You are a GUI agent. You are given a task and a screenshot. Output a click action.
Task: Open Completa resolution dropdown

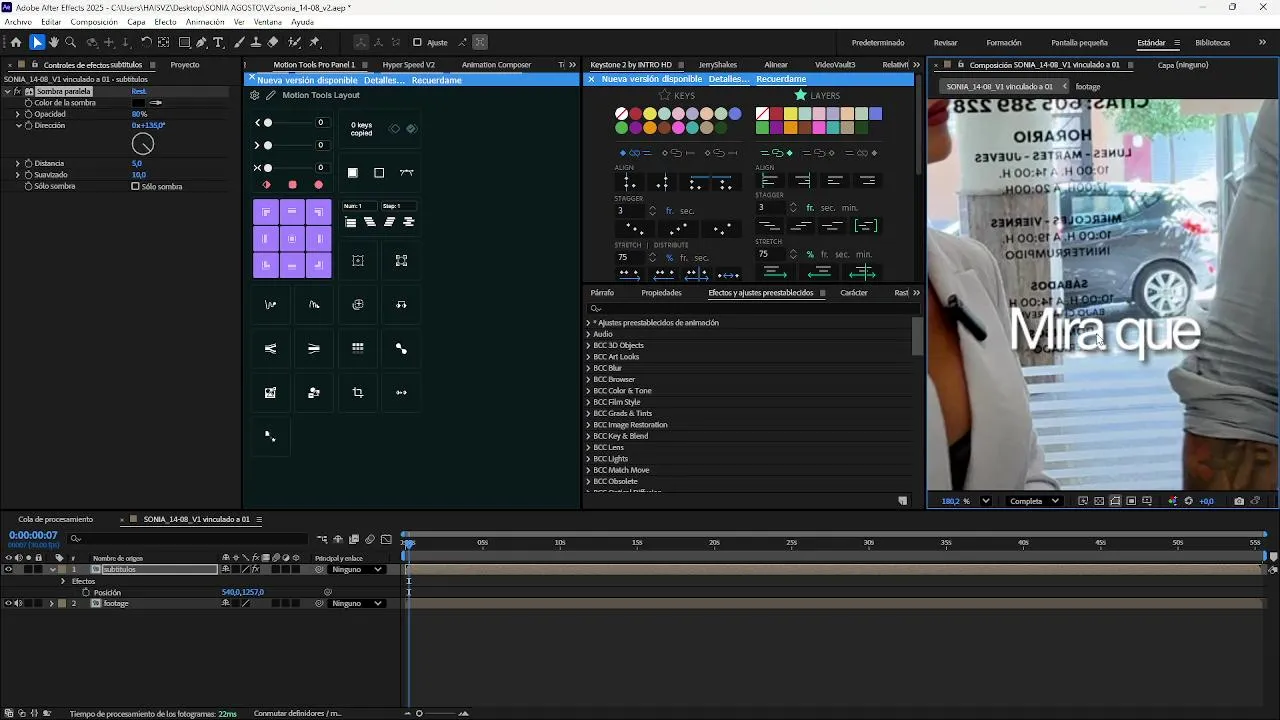coord(1034,501)
